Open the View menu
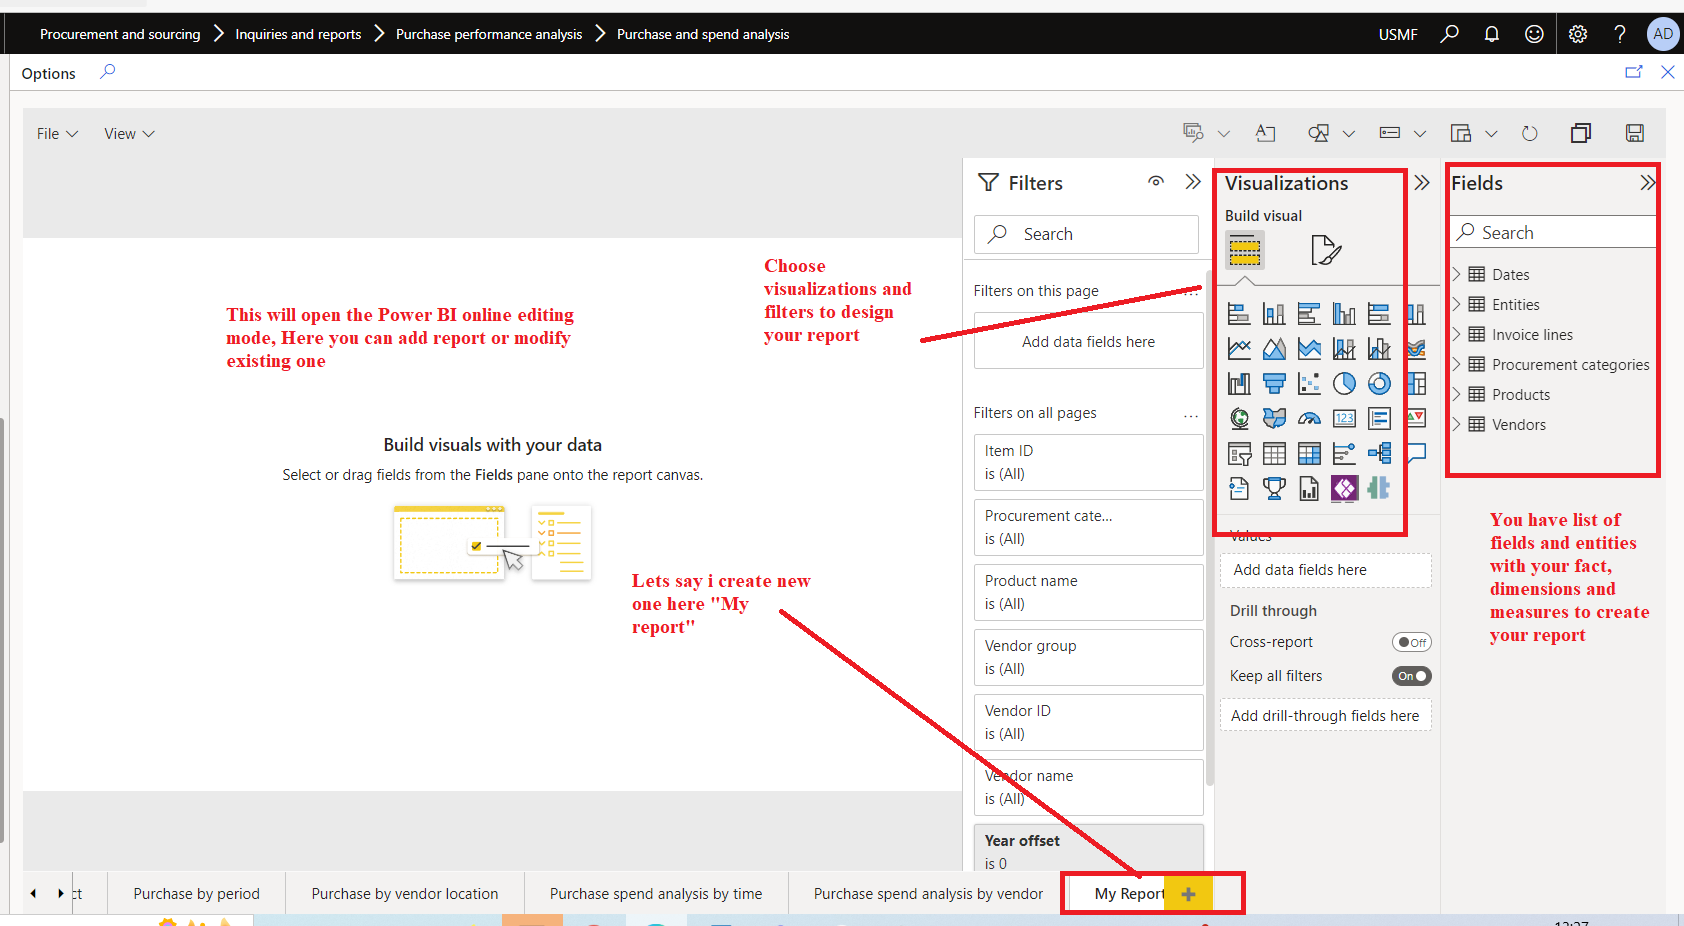Viewport: 1684px width, 926px height. coord(128,132)
